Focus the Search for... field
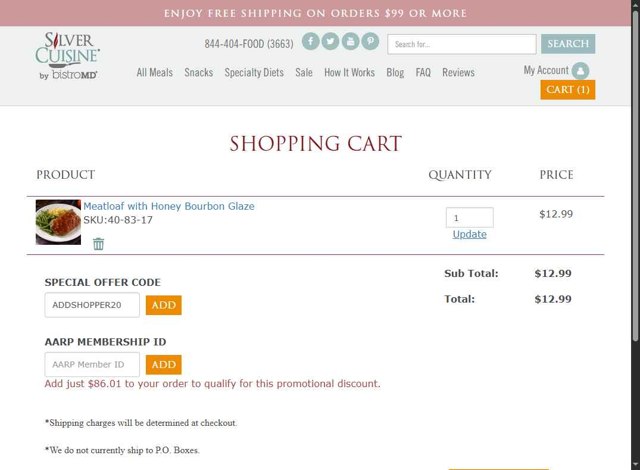The image size is (640, 470). coord(462,44)
